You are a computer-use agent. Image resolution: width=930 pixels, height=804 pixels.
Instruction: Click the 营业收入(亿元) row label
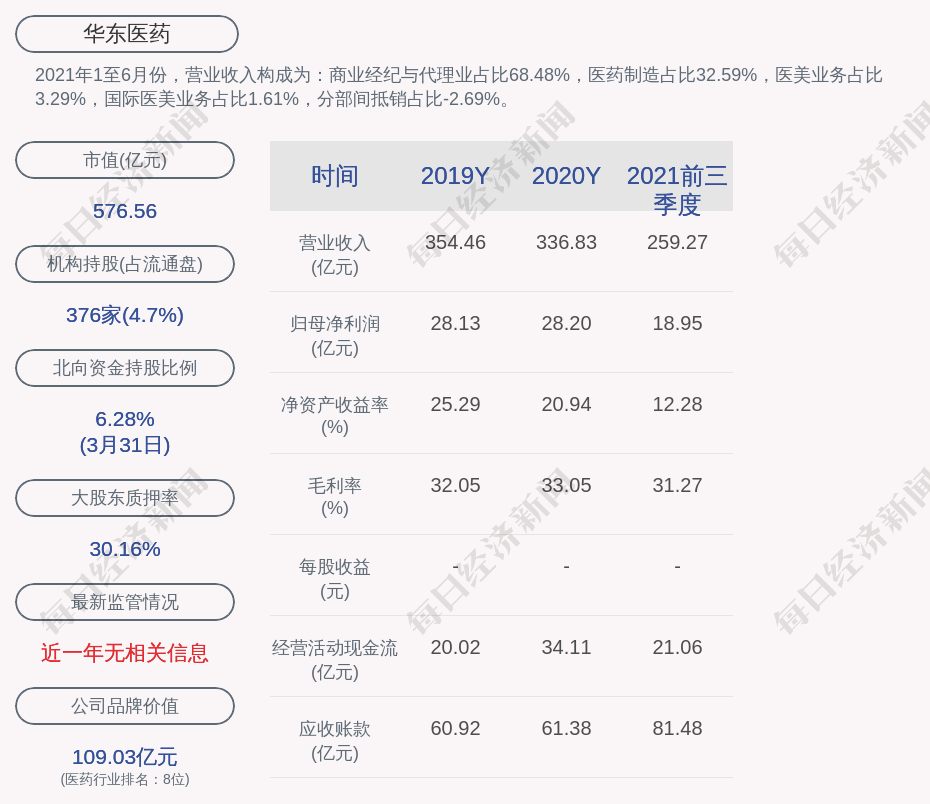click(335, 255)
